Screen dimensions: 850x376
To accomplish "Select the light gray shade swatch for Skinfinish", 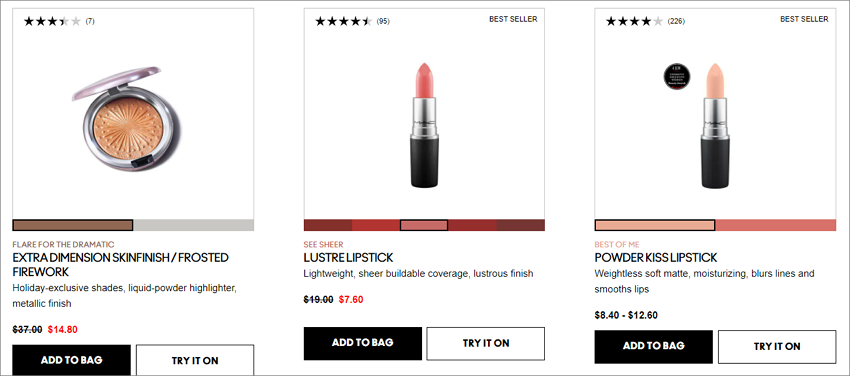I will click(194, 225).
